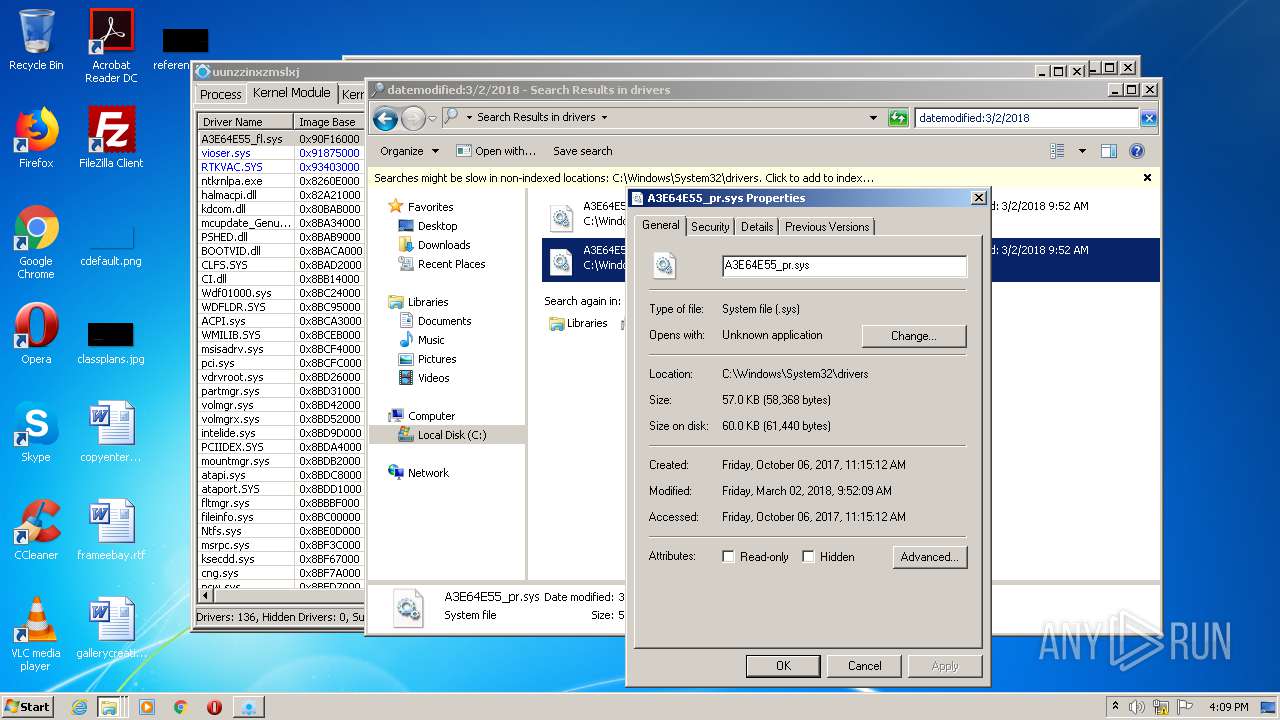Open the classplans.jpg desktop file

111,341
